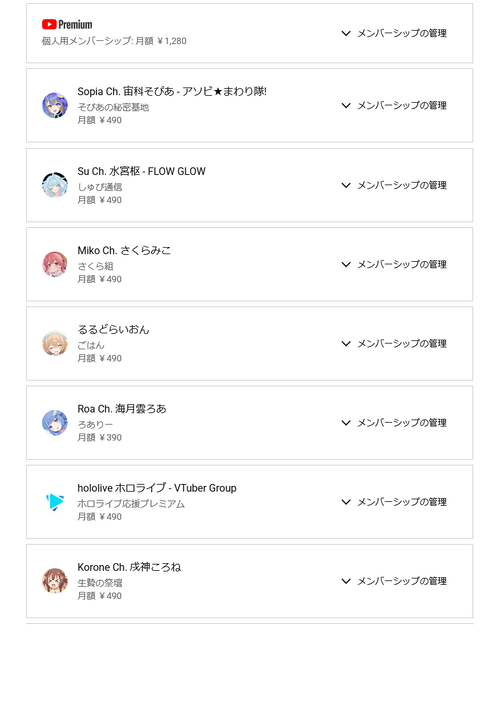
Task: Open Su Ch. 水宮枢 avatar
Action: [55, 185]
